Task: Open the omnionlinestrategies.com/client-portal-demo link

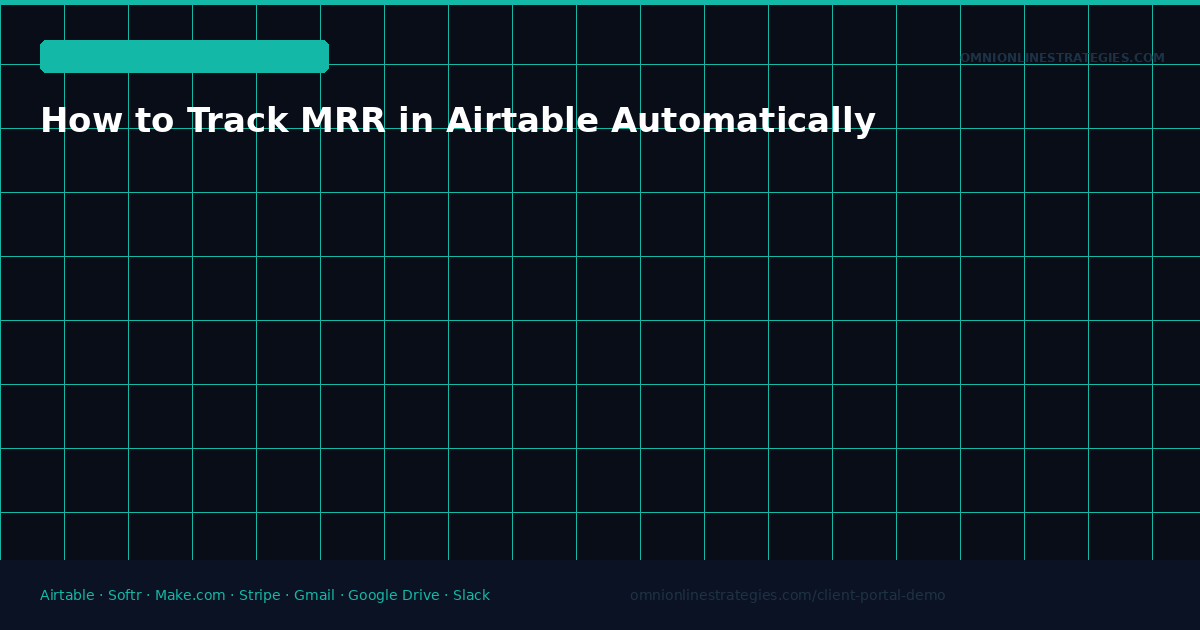Action: [x=787, y=596]
